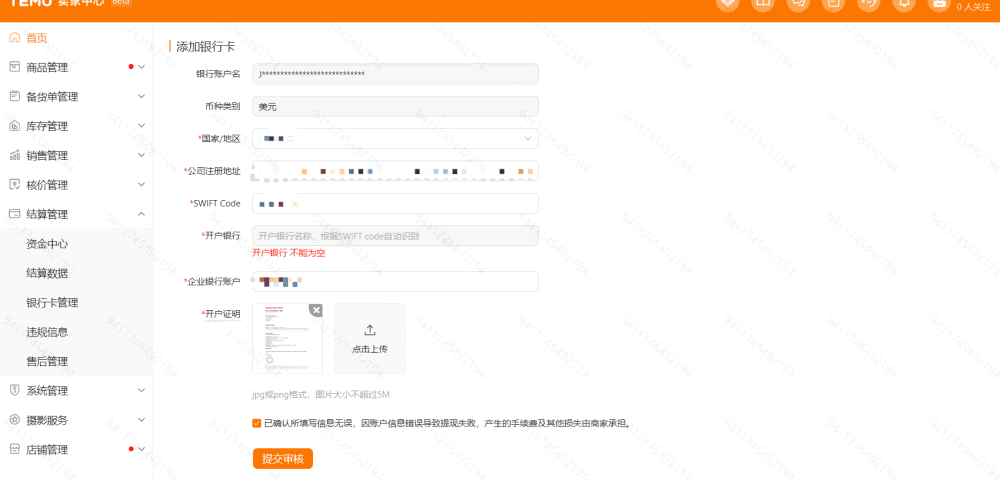The width and height of the screenshot is (1000, 480).
Task: Click the 系统管理 shield icon
Action: tap(14, 390)
